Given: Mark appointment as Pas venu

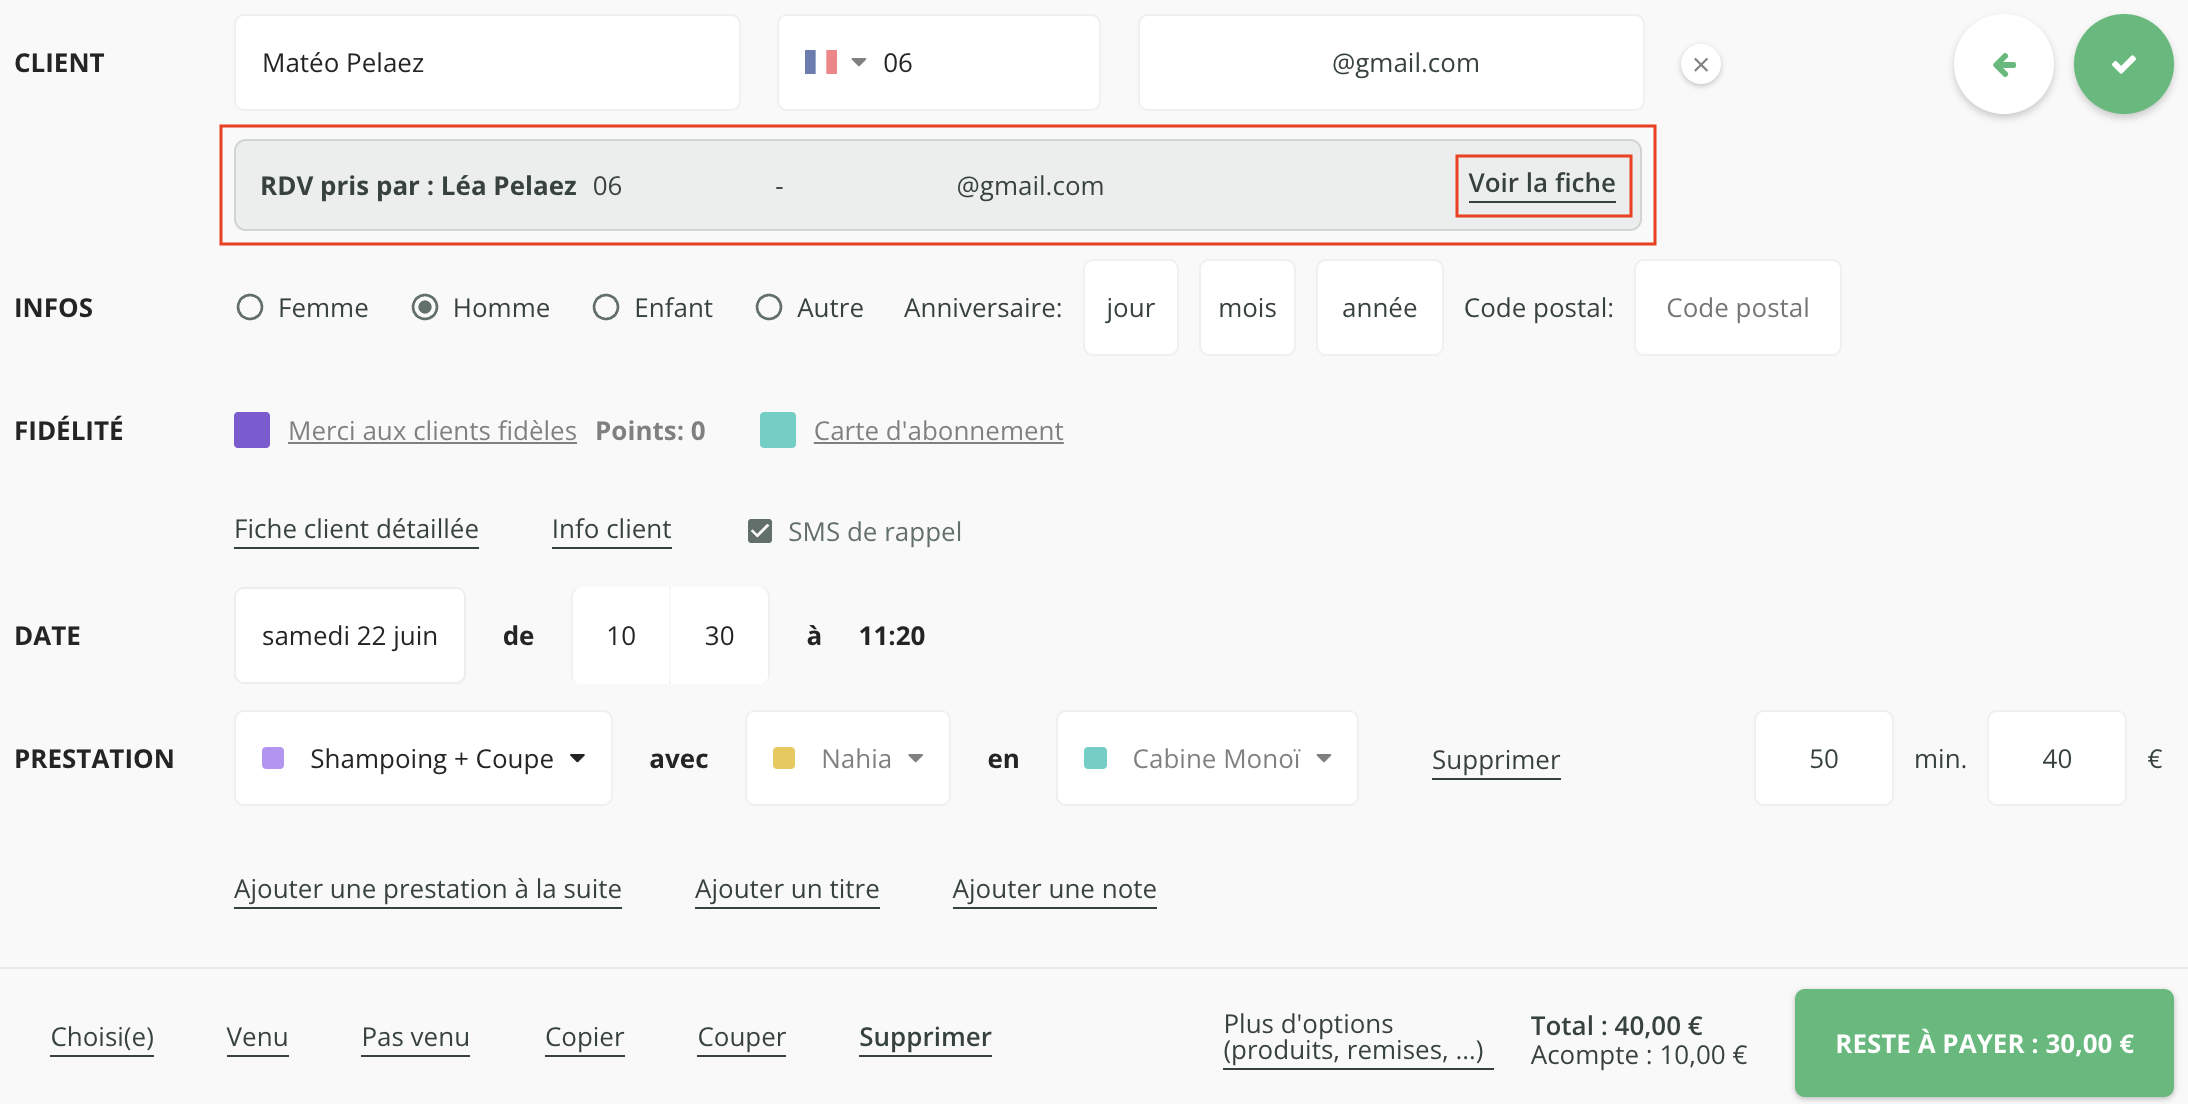Looking at the screenshot, I should tap(415, 1037).
